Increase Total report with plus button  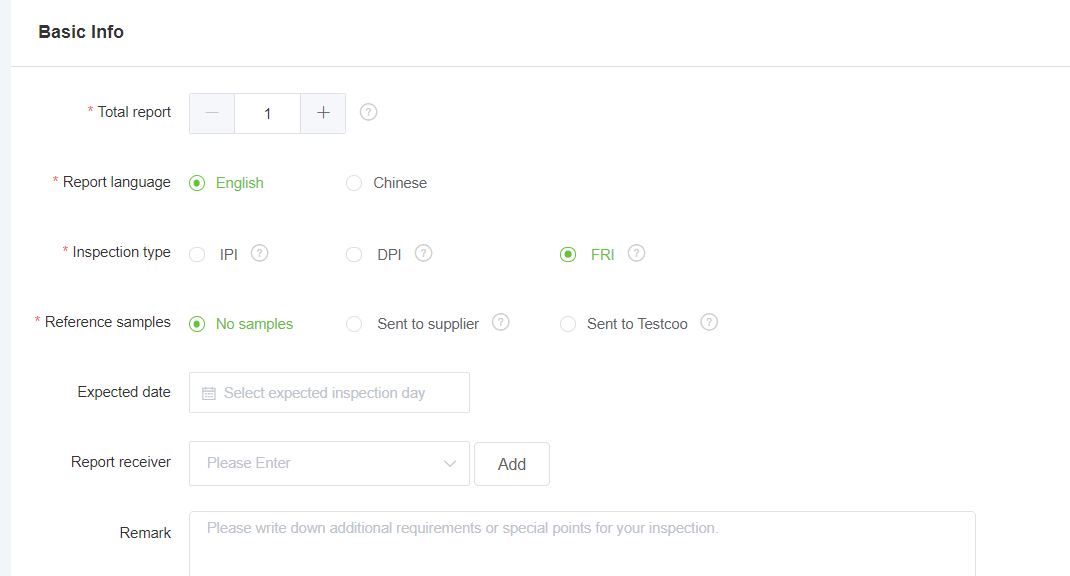pyautogui.click(x=323, y=113)
